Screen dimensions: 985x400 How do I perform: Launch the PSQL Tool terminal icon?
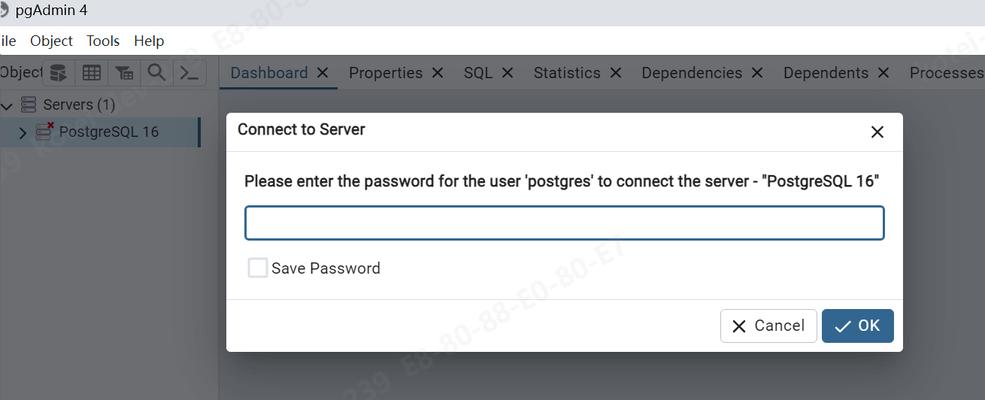click(x=189, y=73)
